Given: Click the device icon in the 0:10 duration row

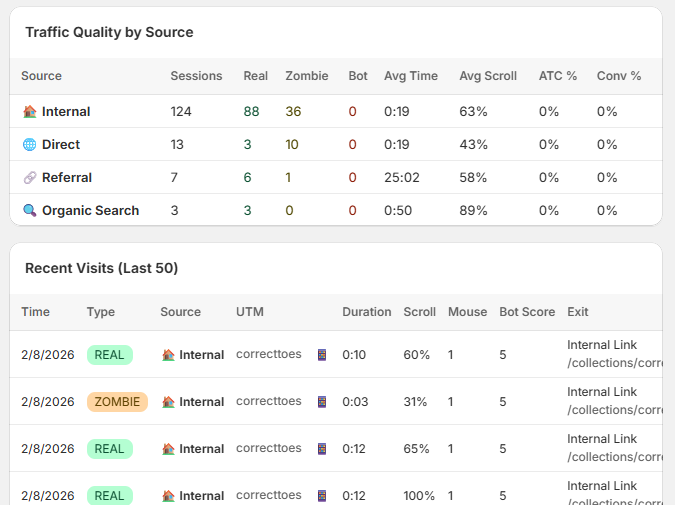Looking at the screenshot, I should tap(322, 355).
